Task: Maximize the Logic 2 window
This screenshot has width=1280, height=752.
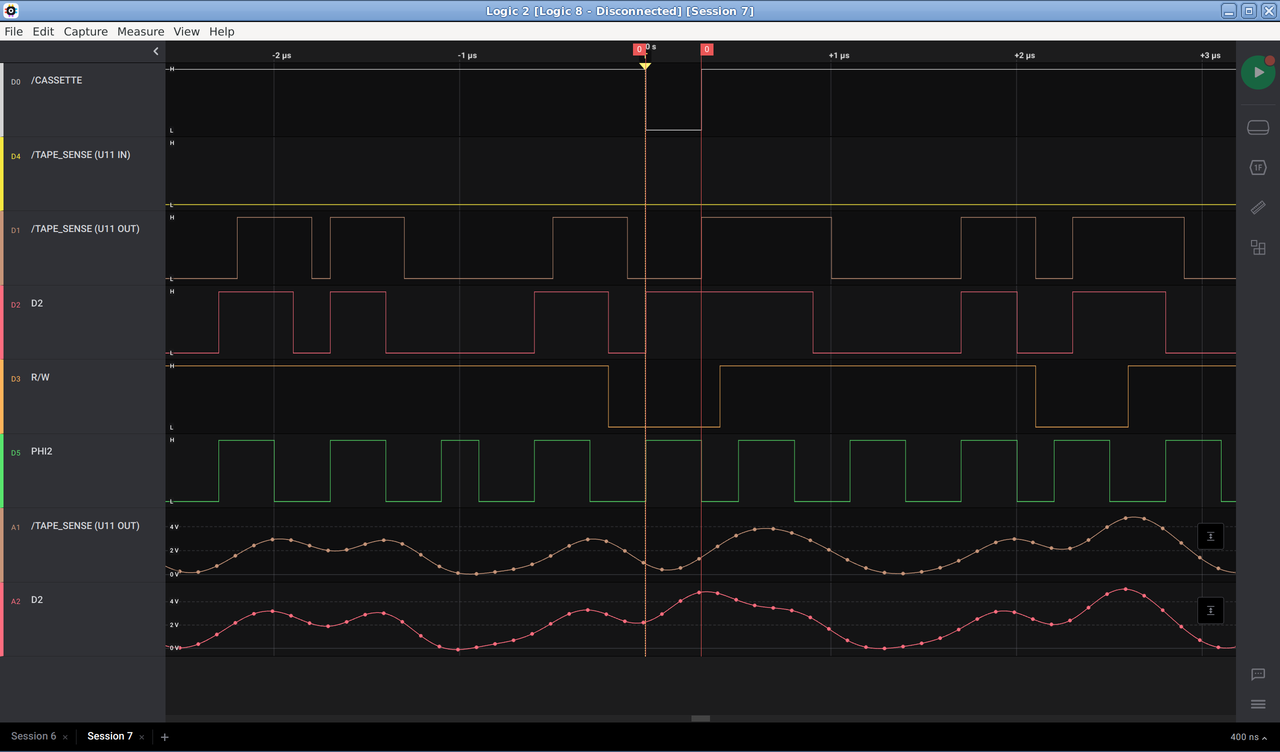Action: click(1248, 11)
